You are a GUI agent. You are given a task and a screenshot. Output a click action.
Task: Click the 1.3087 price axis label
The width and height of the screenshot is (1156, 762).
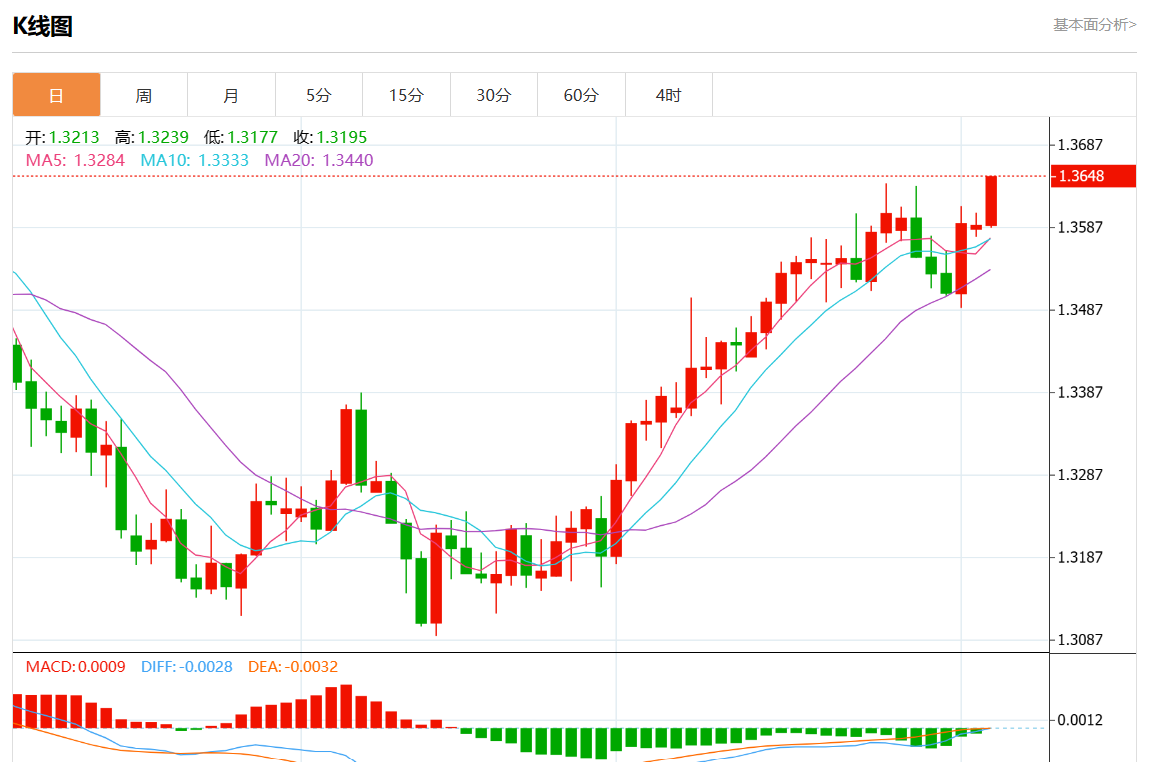[x=1080, y=640]
